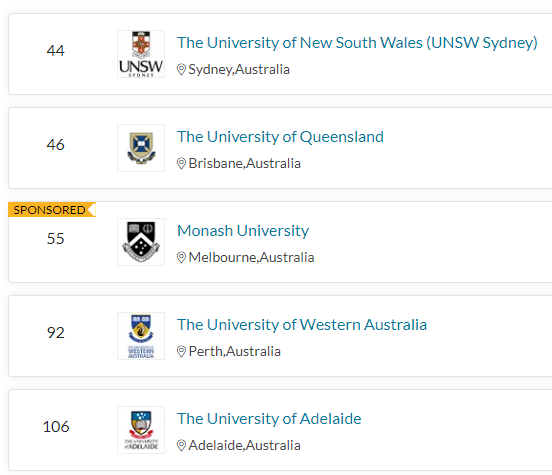Click the Monash University shield logo
The height and width of the screenshot is (475, 552).
141,242
